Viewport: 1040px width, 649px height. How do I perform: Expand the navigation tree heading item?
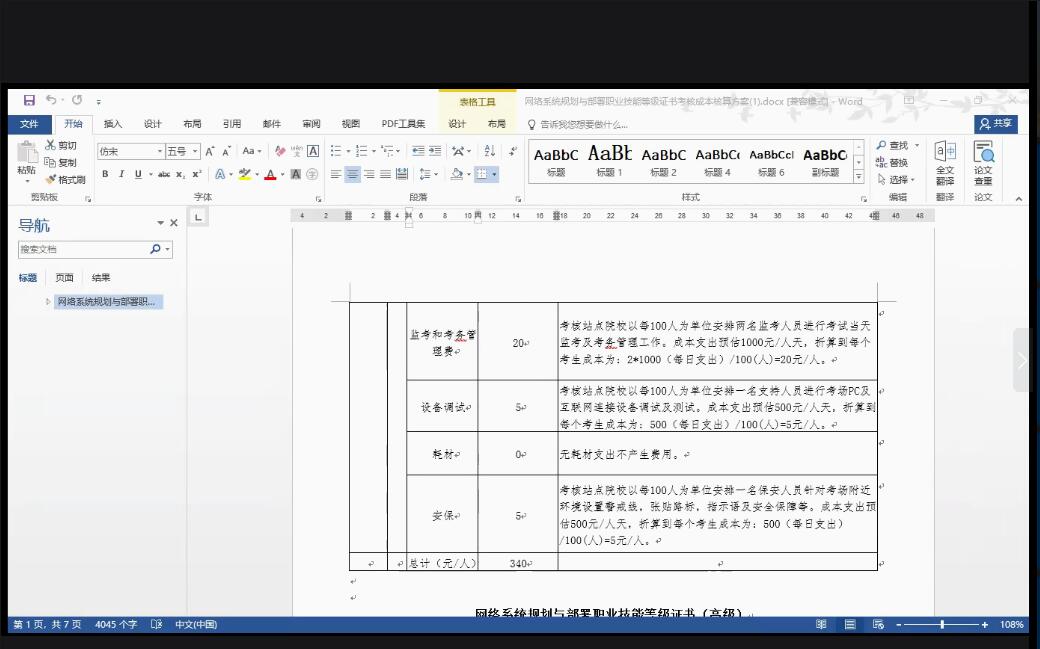tap(48, 302)
